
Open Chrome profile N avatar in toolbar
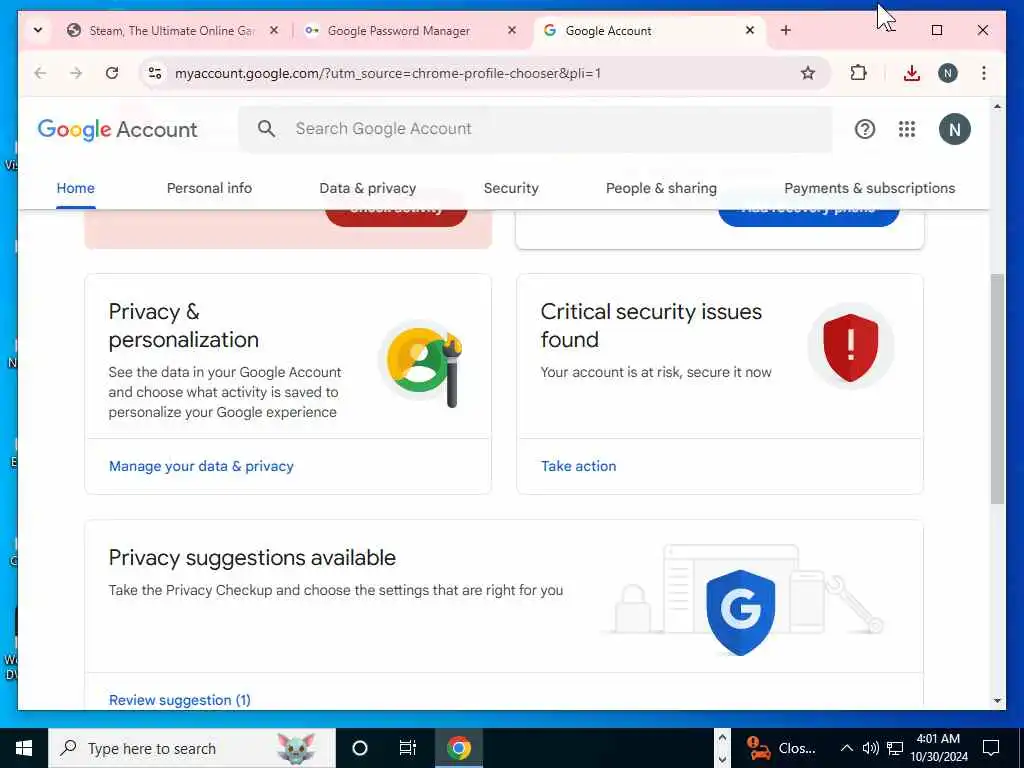click(x=948, y=73)
